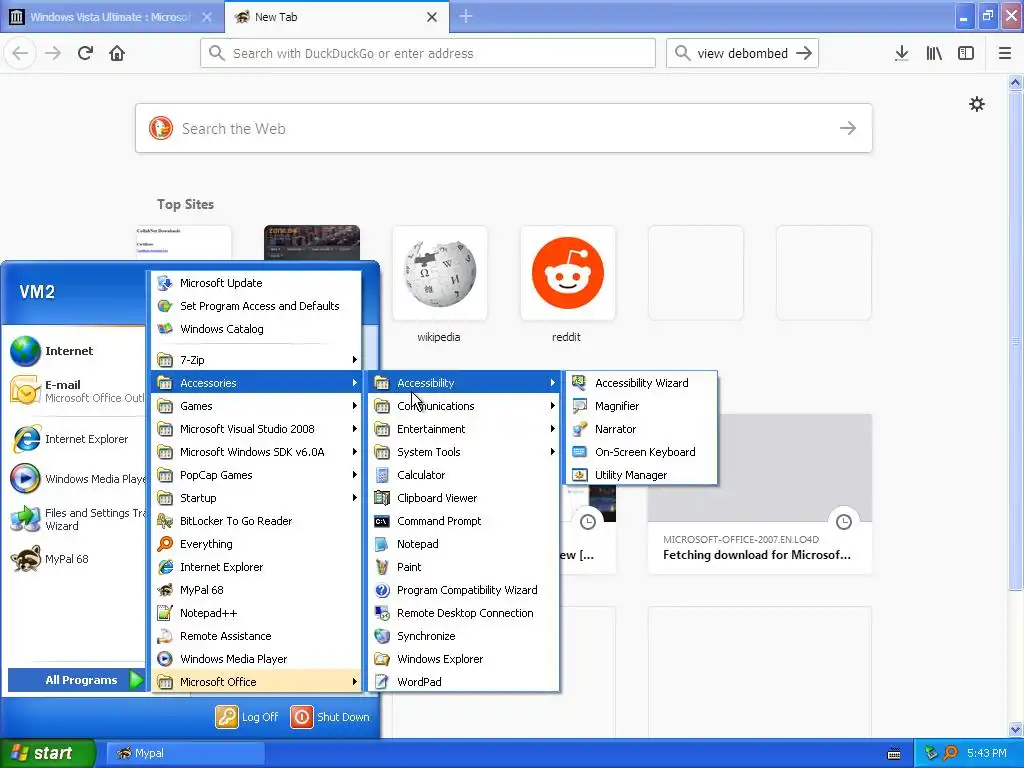This screenshot has height=768, width=1024.
Task: Open On-Screen Keyboard
Action: pyautogui.click(x=641, y=452)
